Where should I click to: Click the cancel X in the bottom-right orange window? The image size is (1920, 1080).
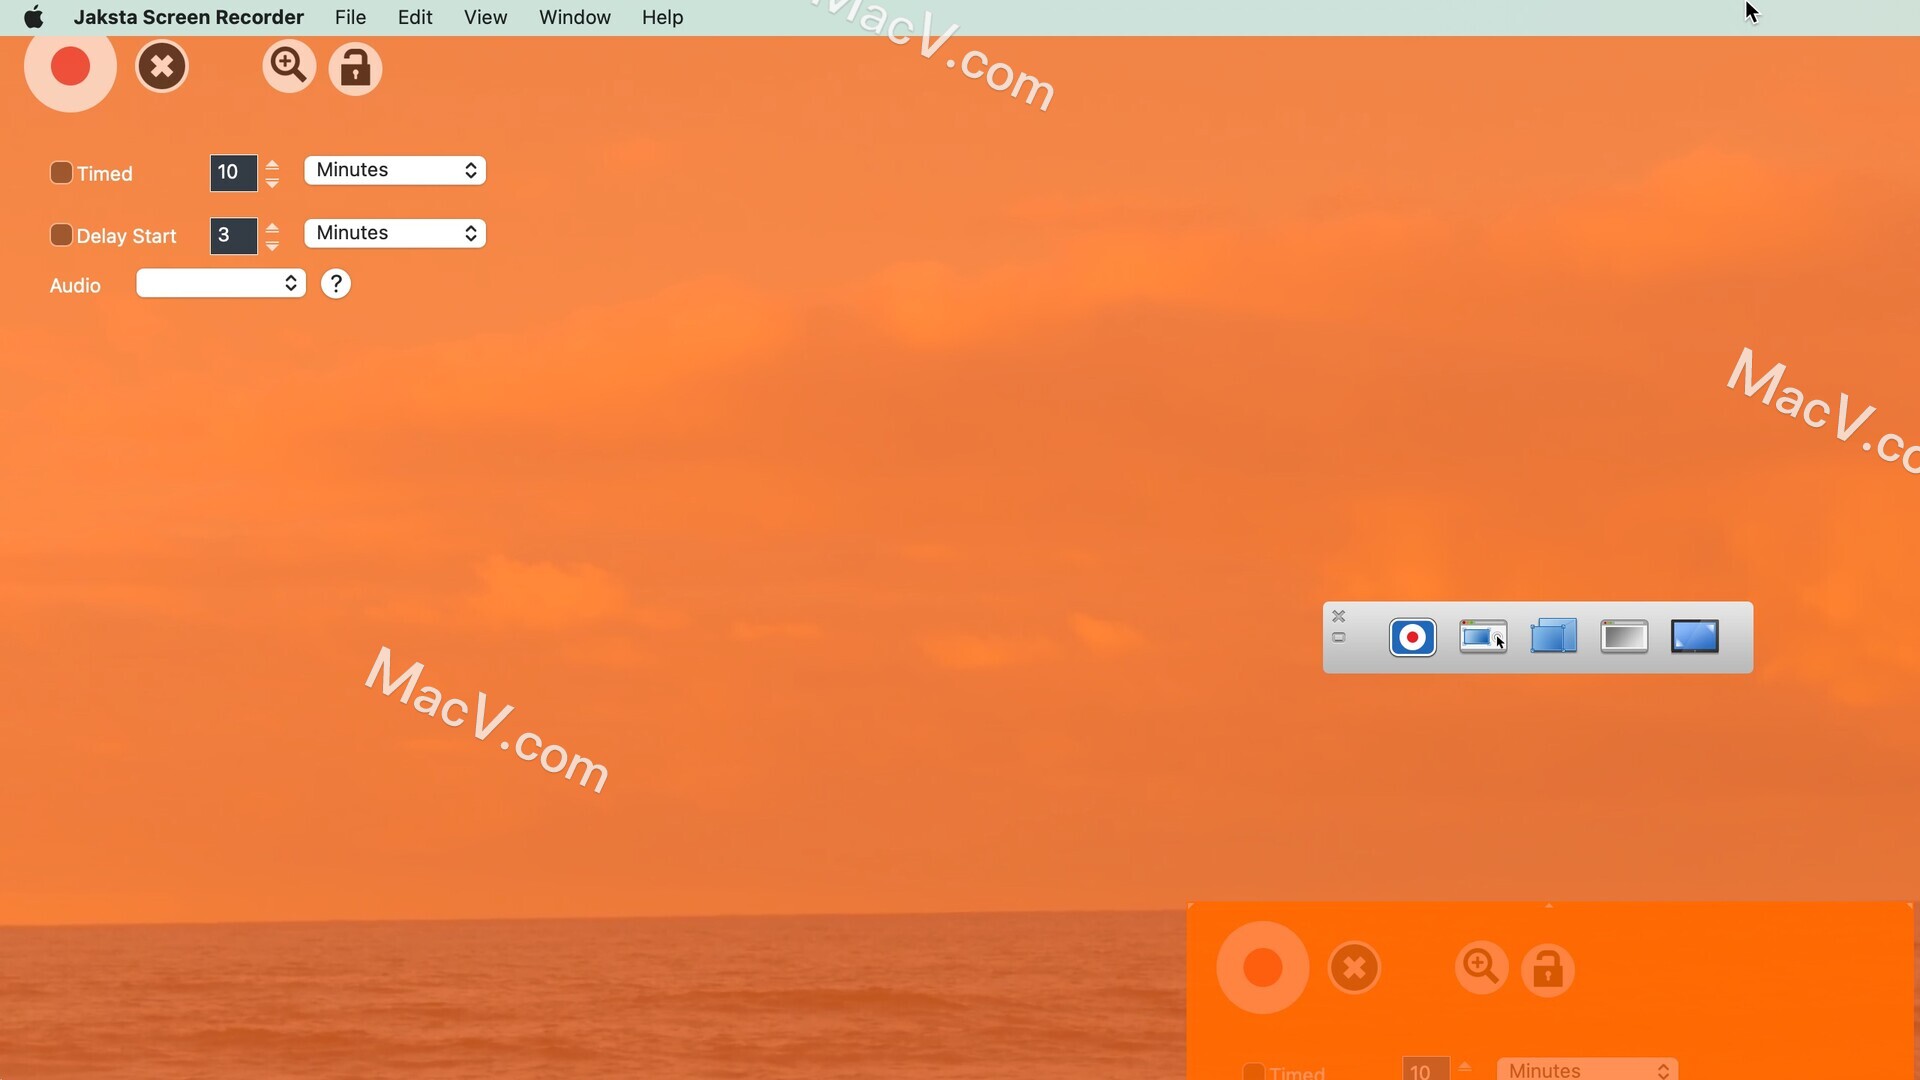[1355, 968]
